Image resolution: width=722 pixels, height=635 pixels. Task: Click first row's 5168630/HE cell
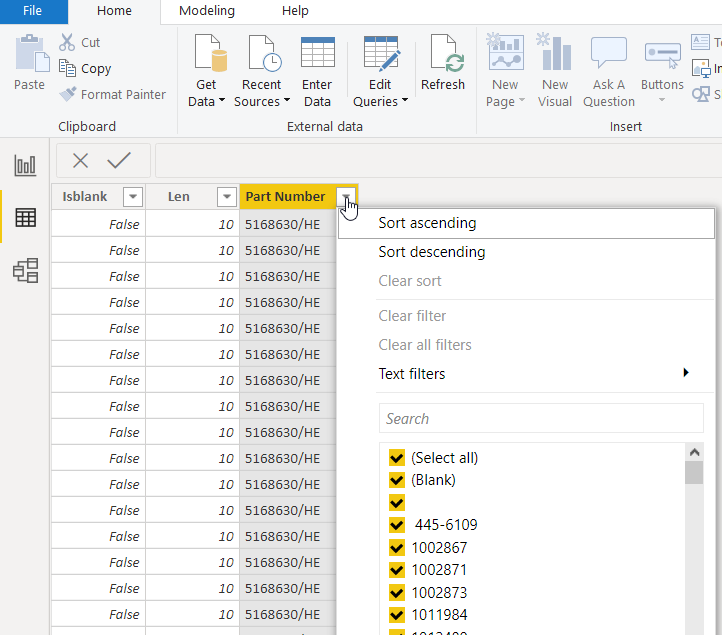point(288,224)
